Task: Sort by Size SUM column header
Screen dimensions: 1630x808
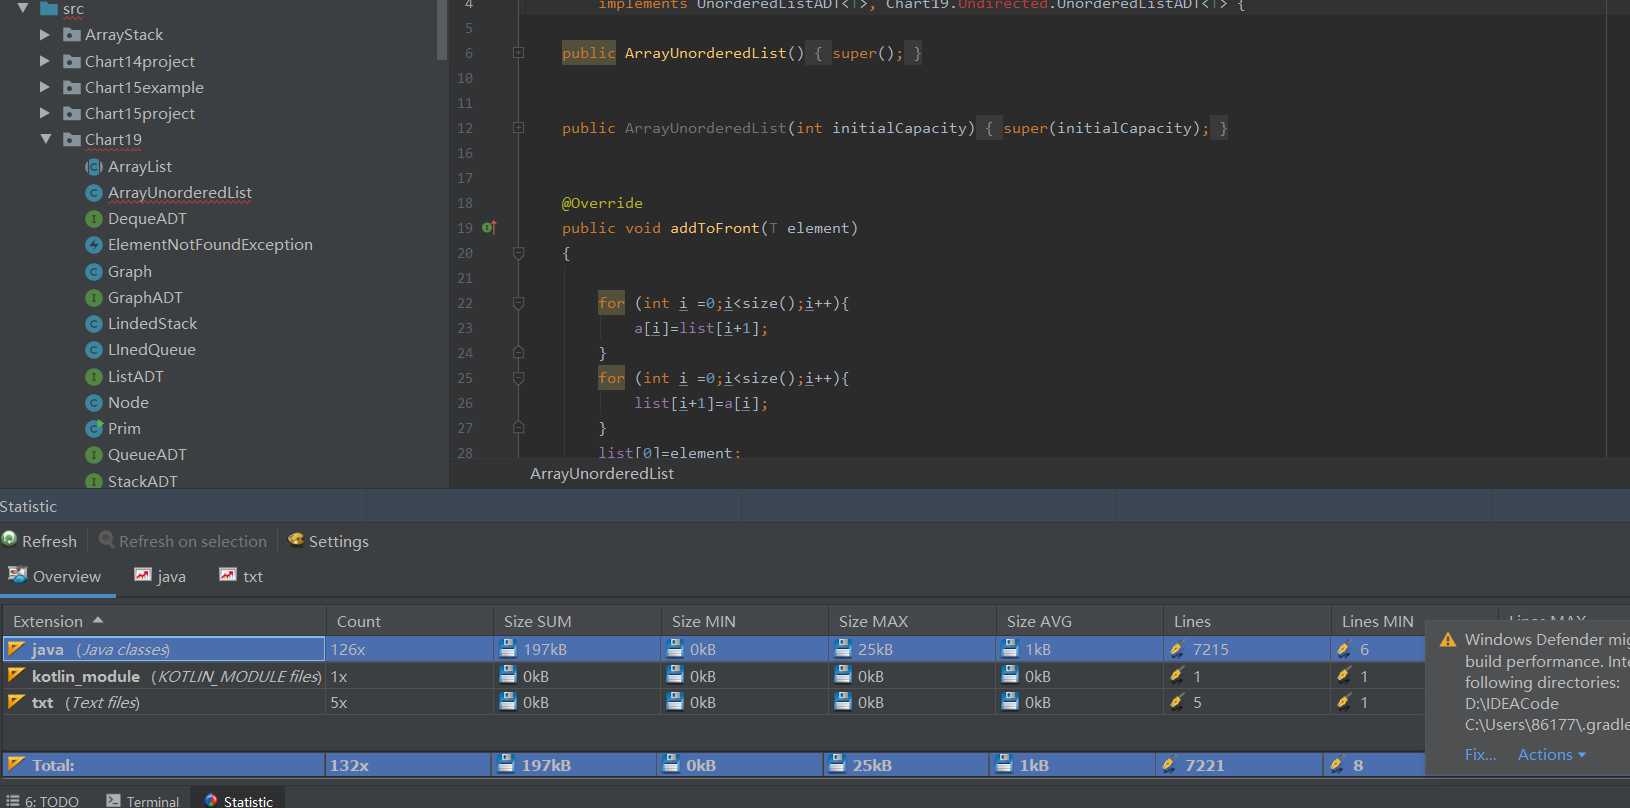Action: point(577,621)
